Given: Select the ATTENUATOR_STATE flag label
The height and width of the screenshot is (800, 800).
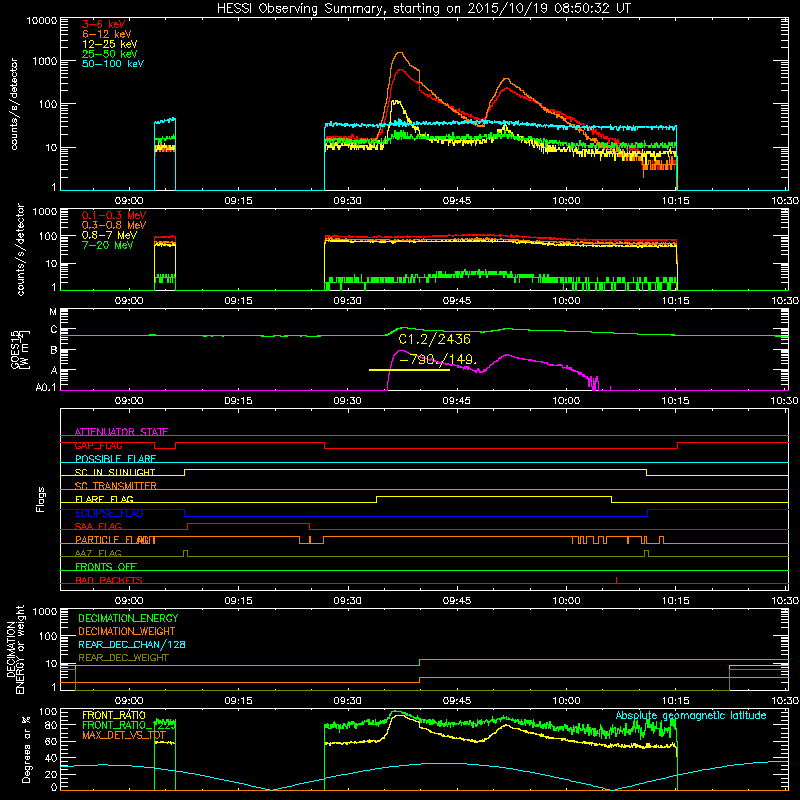Looking at the screenshot, I should tap(121, 432).
